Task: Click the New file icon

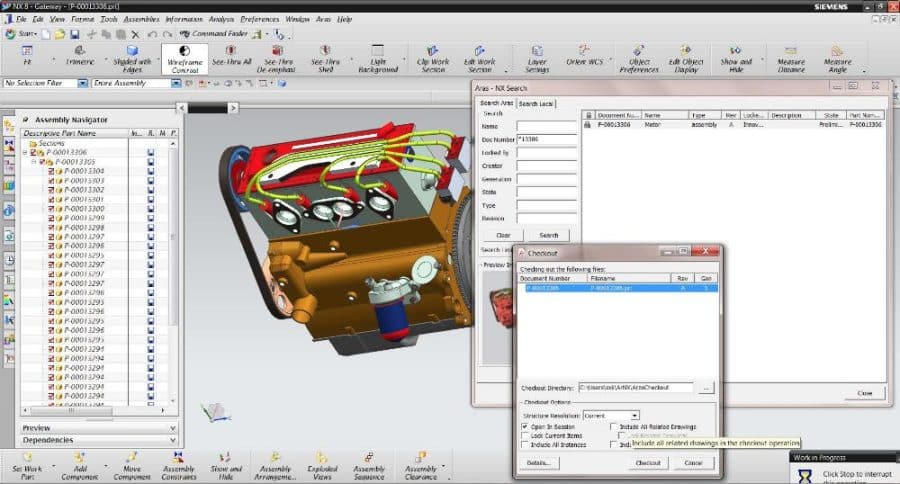Action: pyautogui.click(x=46, y=34)
